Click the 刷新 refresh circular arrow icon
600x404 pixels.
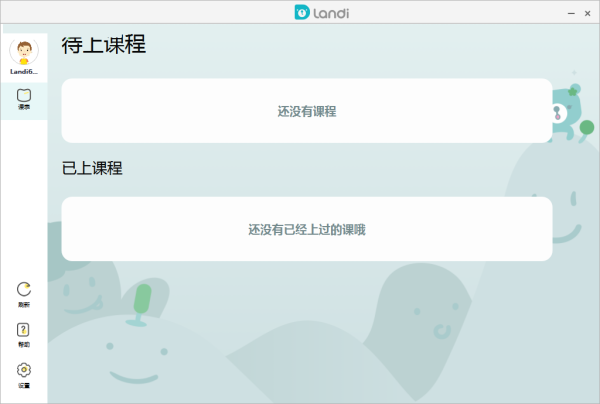pyautogui.click(x=23, y=290)
